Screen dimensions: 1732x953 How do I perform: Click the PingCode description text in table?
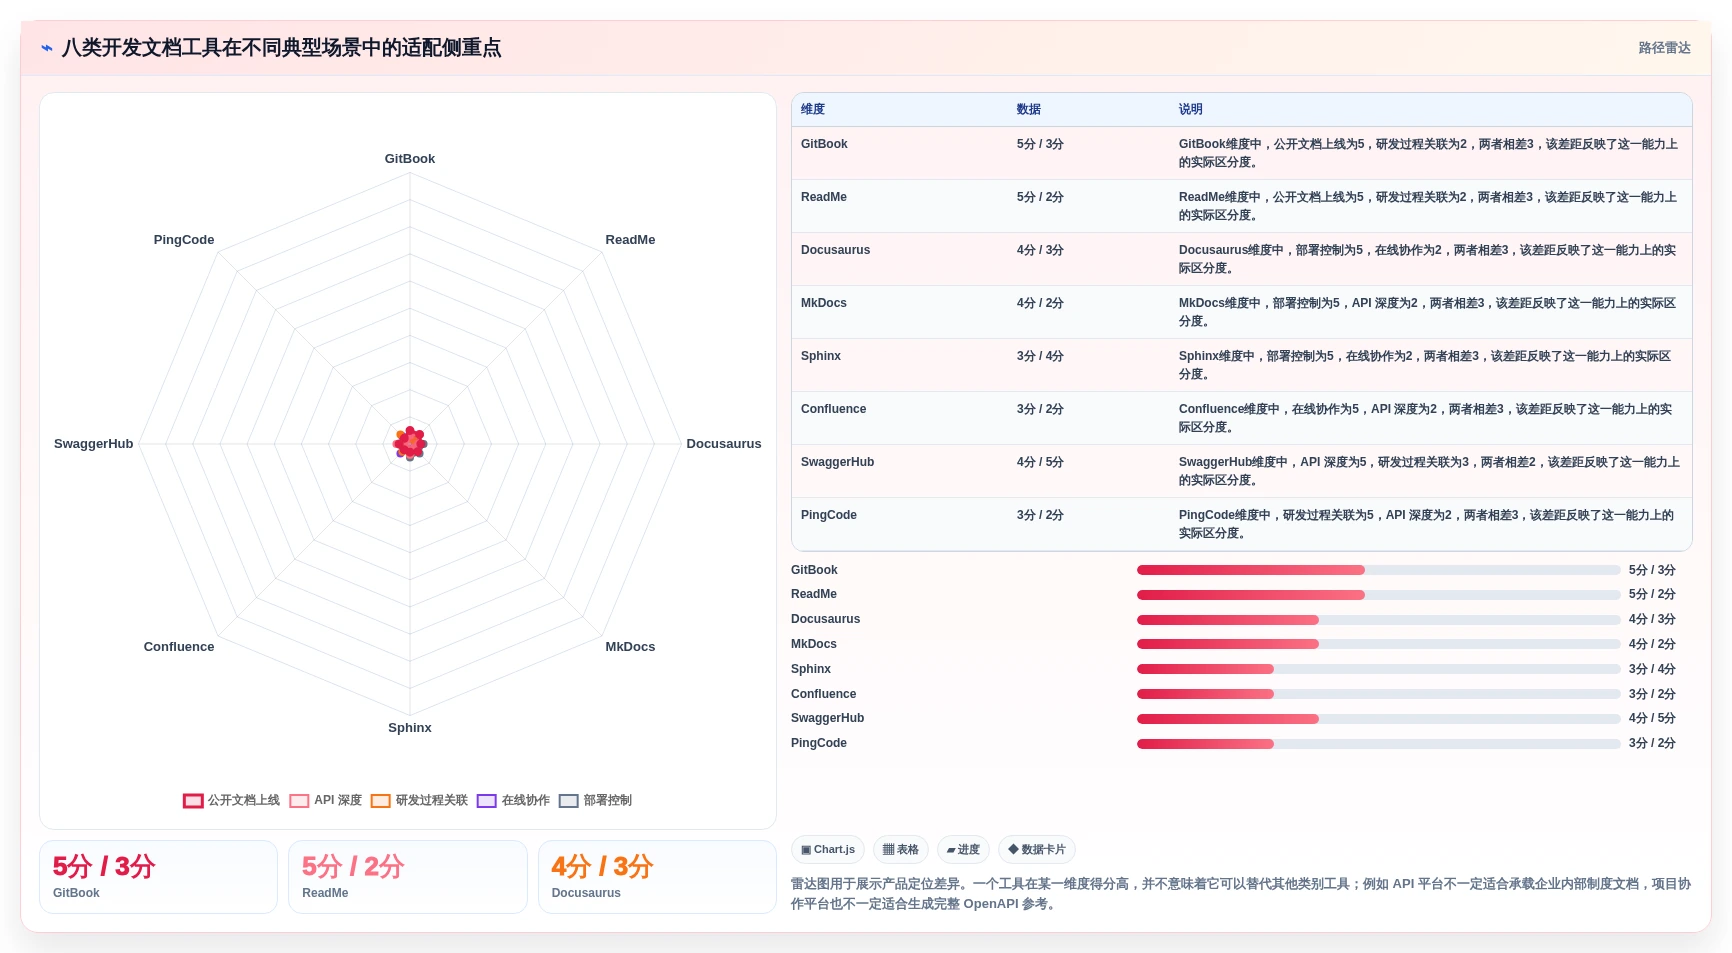pyautogui.click(x=1426, y=524)
